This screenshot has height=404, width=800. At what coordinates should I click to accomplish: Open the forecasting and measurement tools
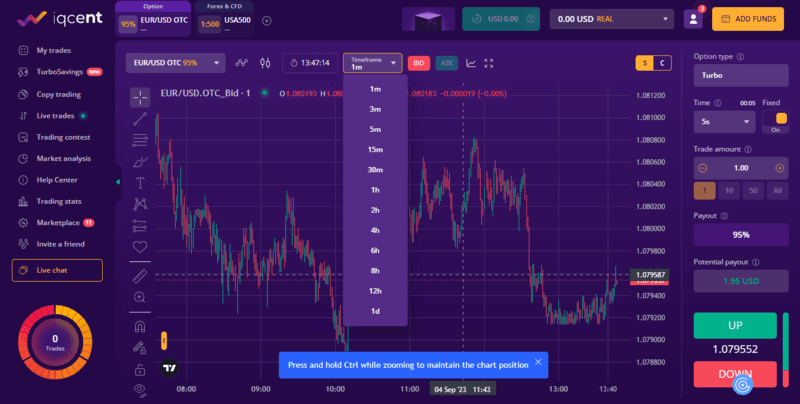click(x=140, y=225)
